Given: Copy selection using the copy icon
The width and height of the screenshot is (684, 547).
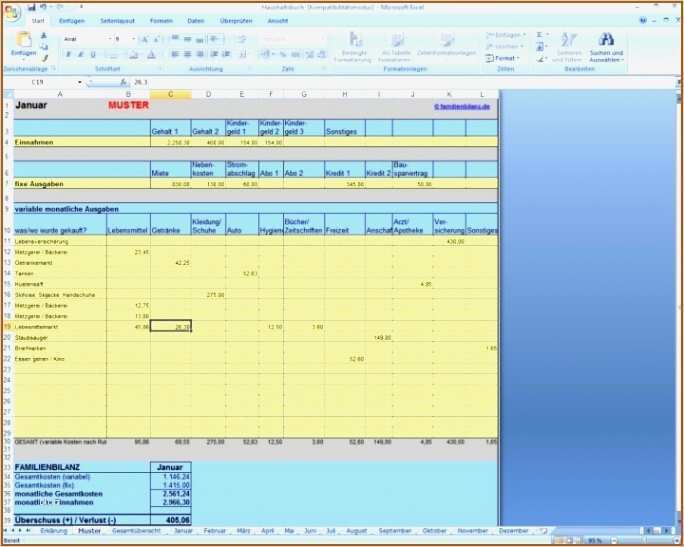Looking at the screenshot, I should [44, 47].
